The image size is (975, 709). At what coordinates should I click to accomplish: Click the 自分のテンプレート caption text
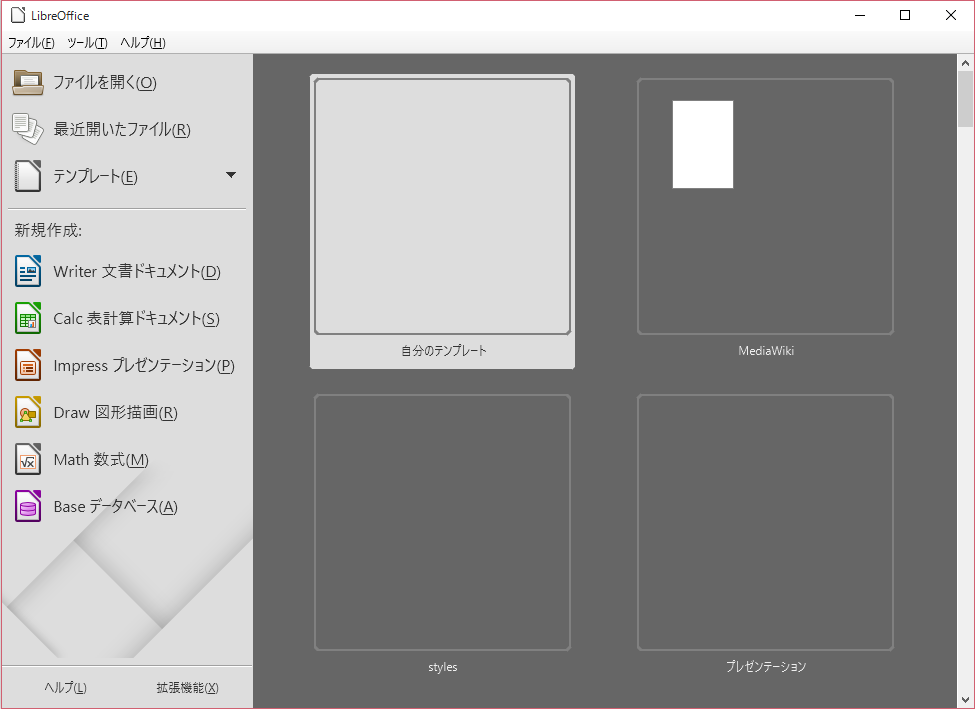(443, 351)
